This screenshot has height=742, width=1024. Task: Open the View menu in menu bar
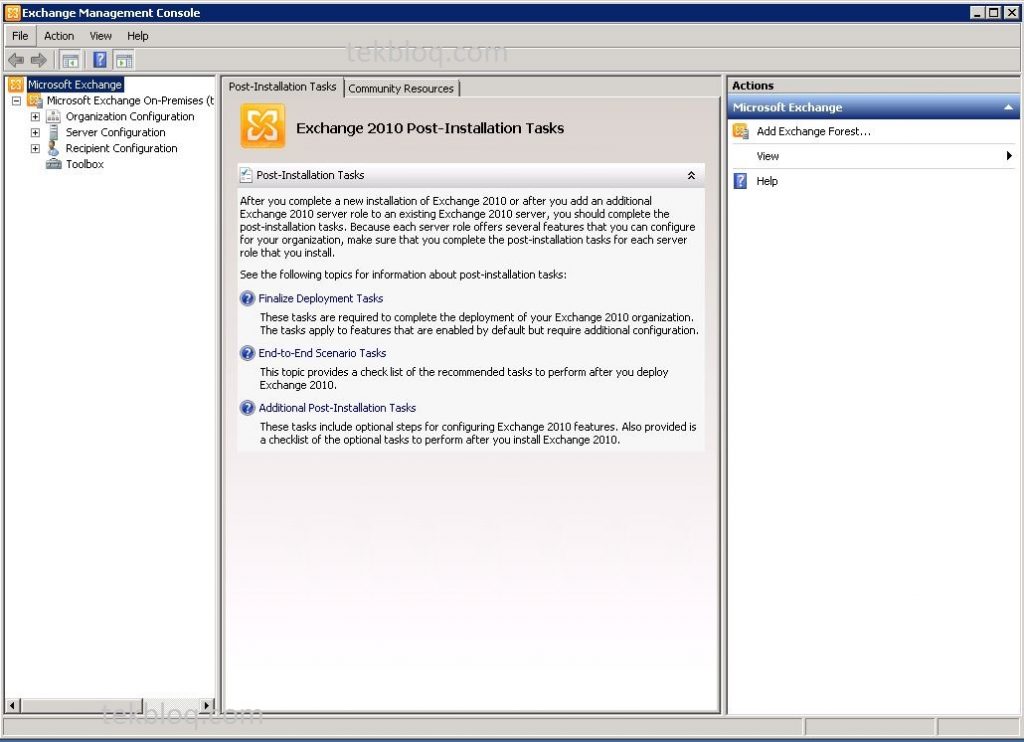tap(101, 36)
